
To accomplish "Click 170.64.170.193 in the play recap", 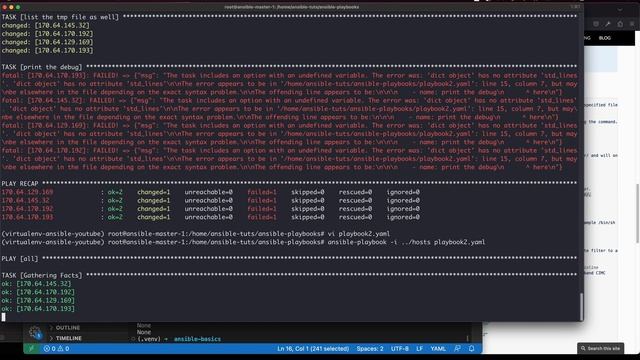I will (x=27, y=217).
